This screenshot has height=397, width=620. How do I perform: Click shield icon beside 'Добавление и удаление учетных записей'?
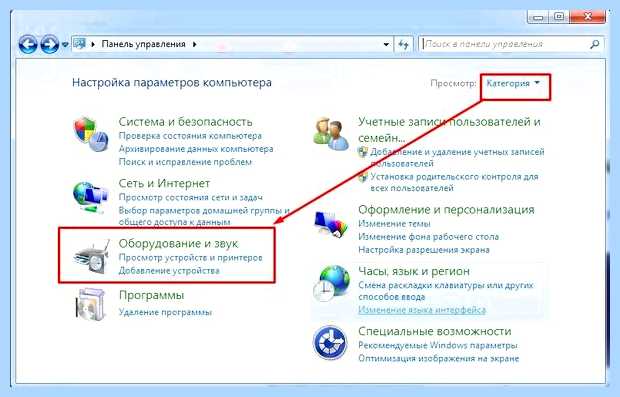tap(363, 152)
